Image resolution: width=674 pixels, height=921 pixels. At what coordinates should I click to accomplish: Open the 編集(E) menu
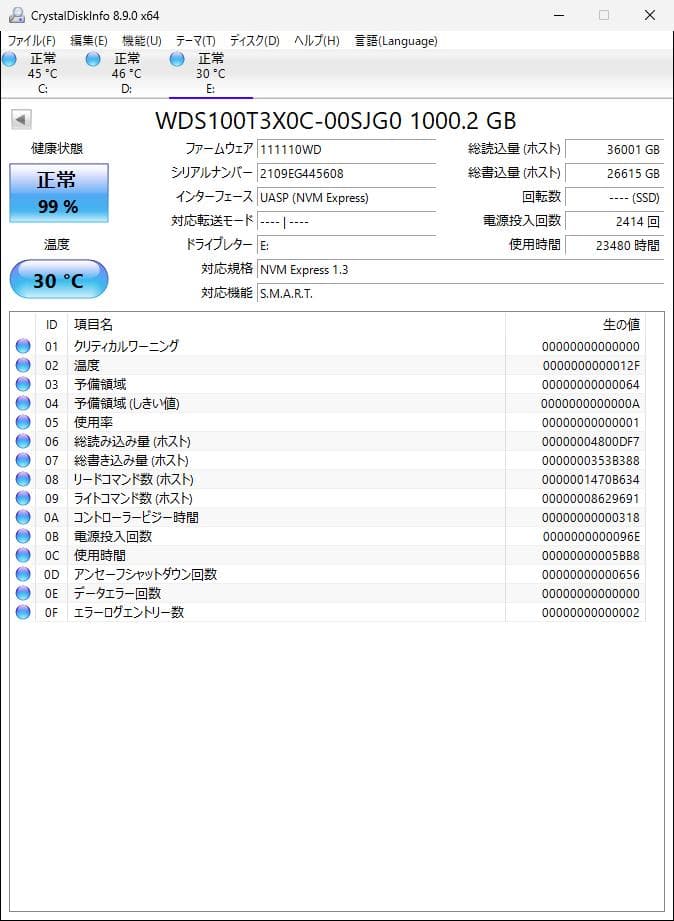click(x=89, y=41)
